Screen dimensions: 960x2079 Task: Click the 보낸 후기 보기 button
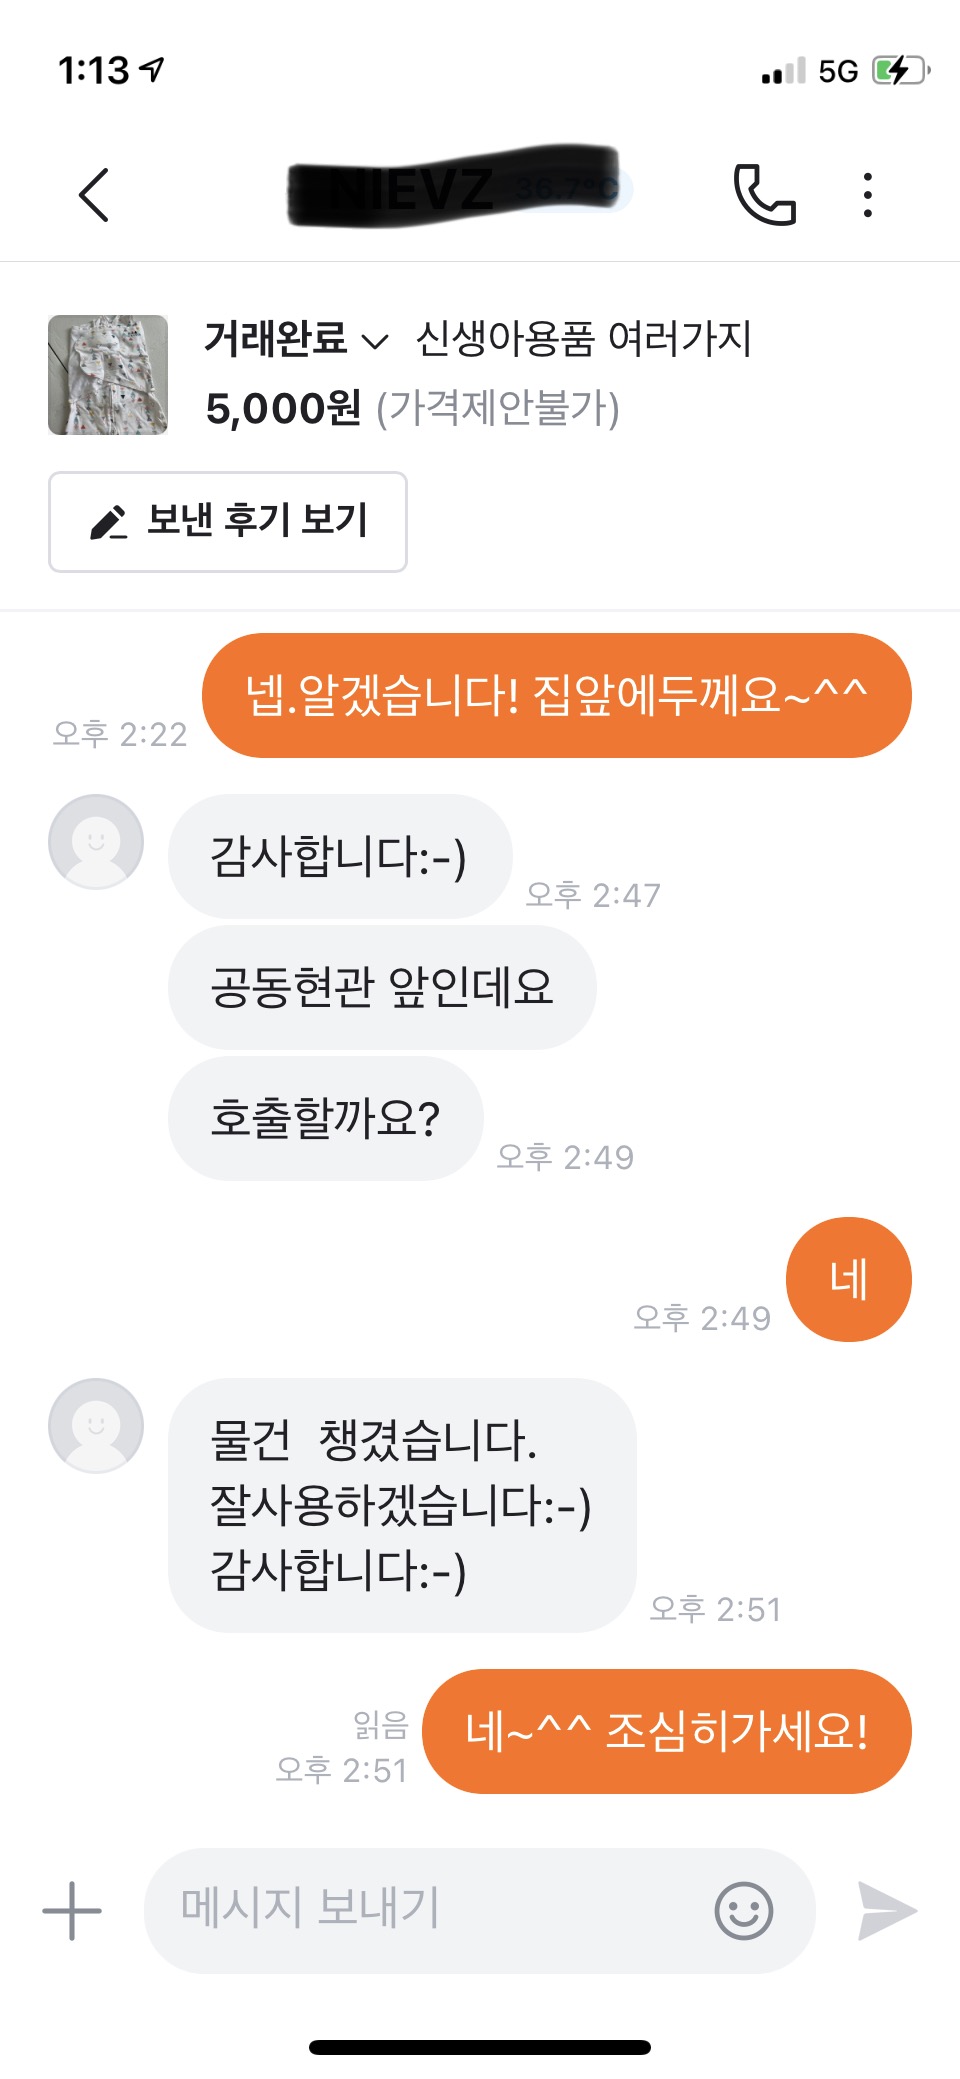[228, 522]
